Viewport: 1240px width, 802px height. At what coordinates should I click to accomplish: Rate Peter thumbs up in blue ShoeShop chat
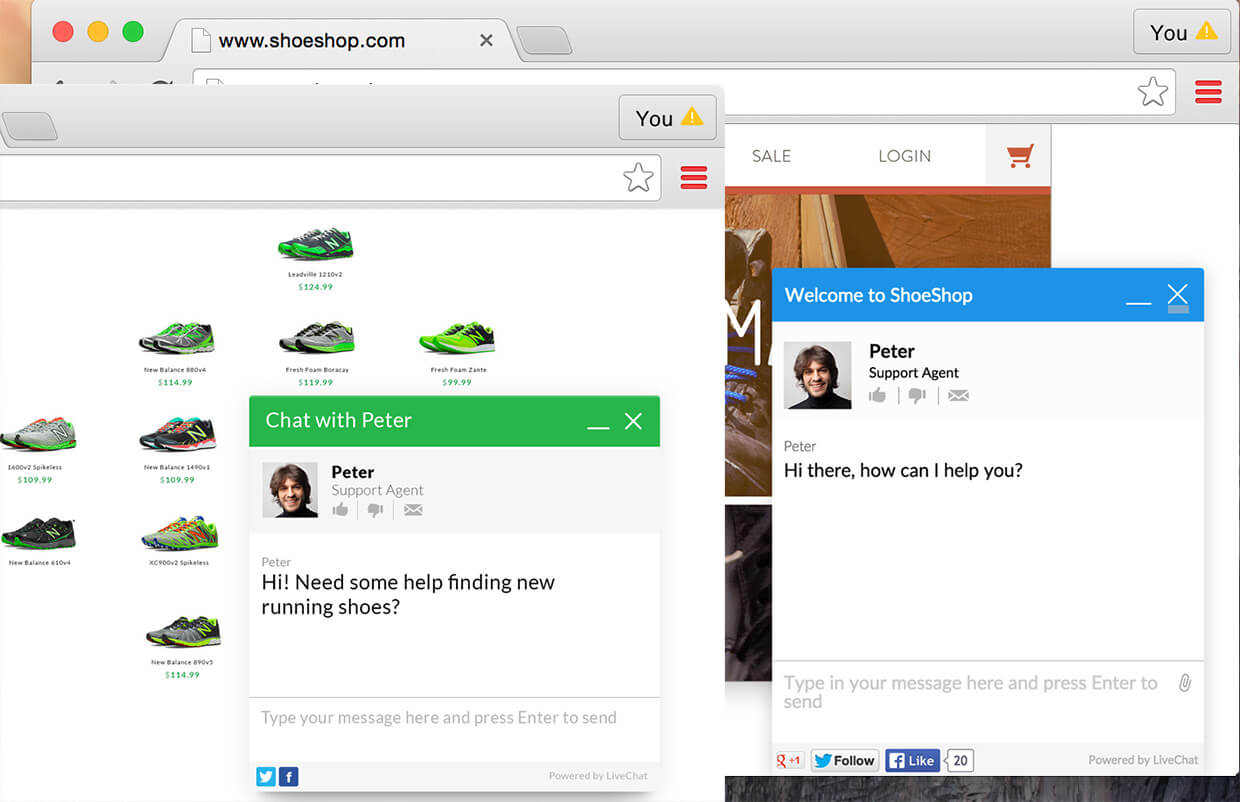[877, 395]
